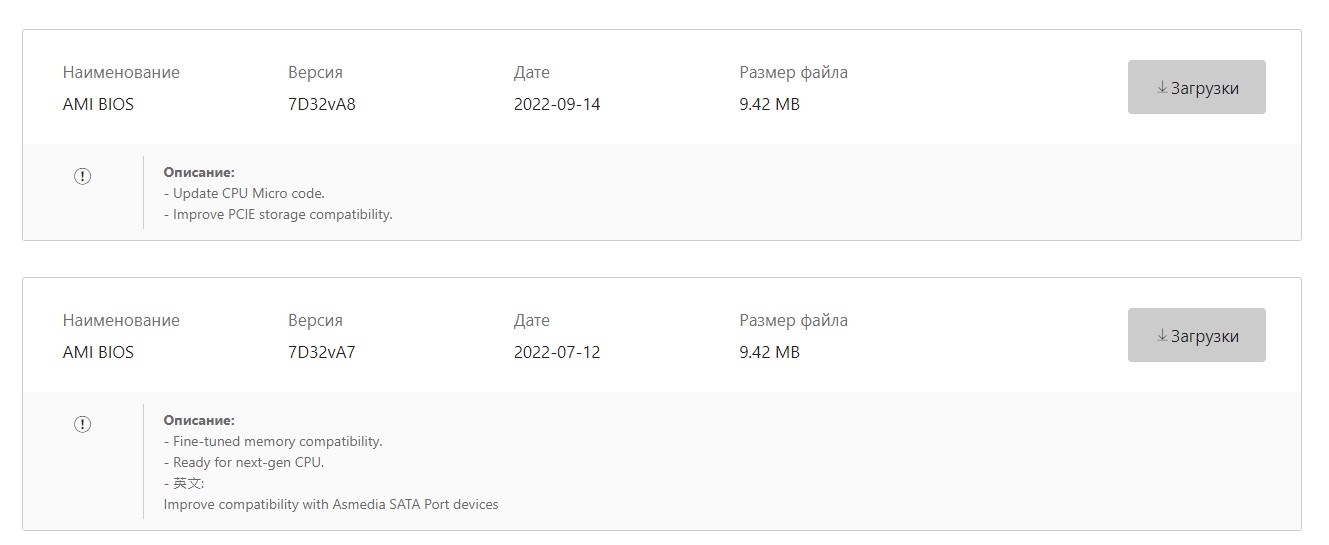Viewport: 1329px width, 545px height.
Task: Click the info icon beside 7D32vA7 description
Action: coord(82,424)
